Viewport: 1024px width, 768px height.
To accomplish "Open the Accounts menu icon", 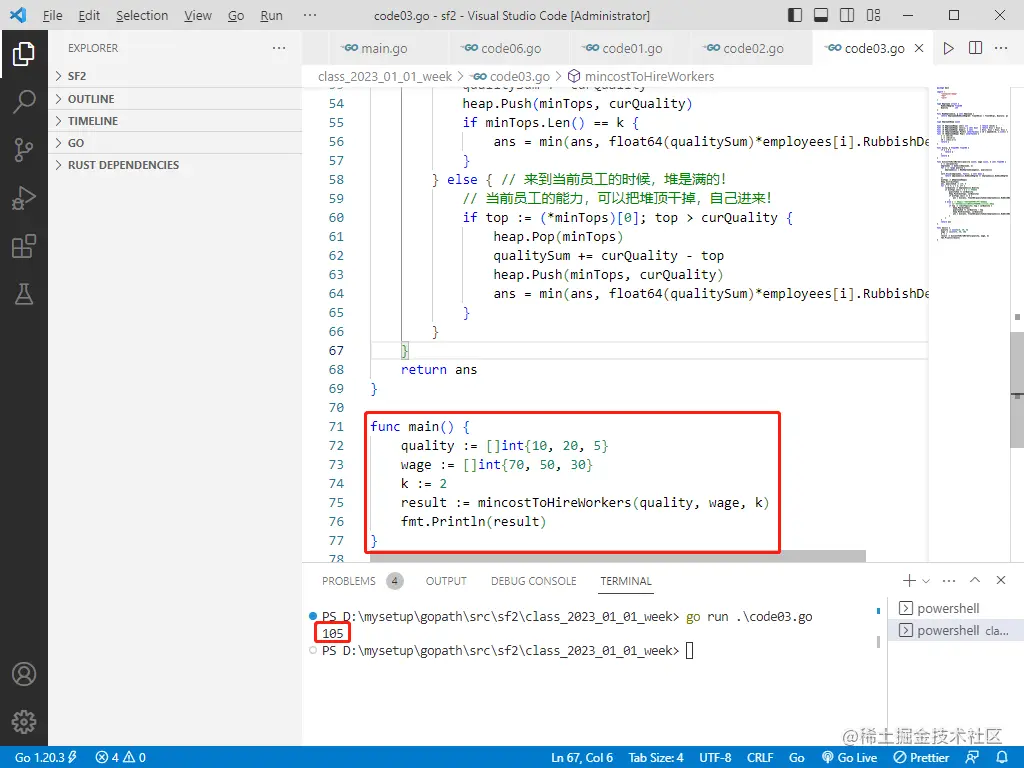I will (x=24, y=674).
